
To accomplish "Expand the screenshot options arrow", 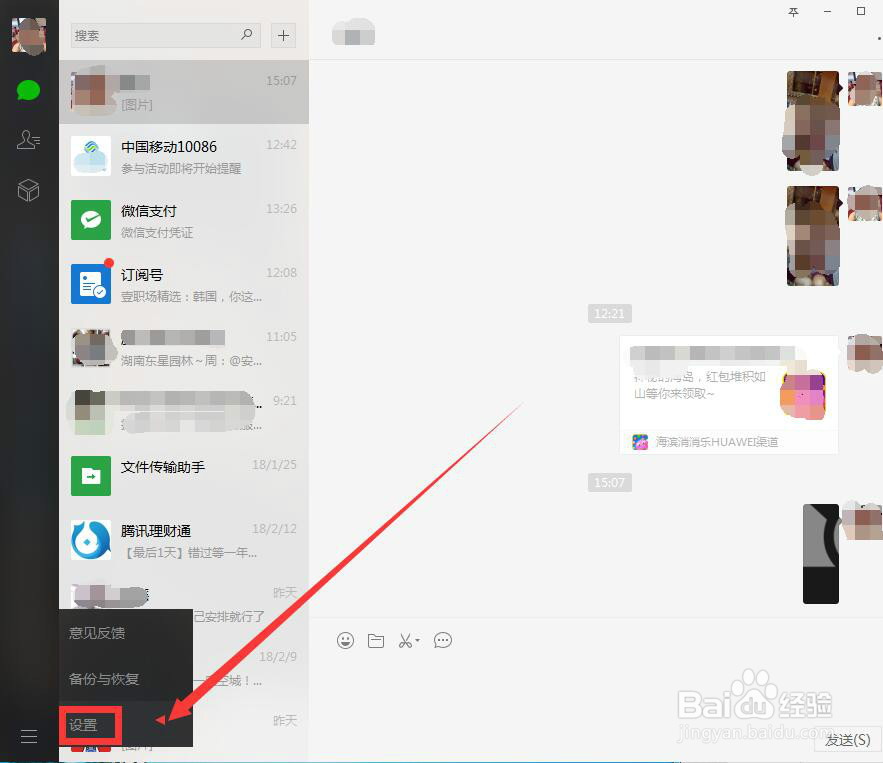I will point(416,642).
